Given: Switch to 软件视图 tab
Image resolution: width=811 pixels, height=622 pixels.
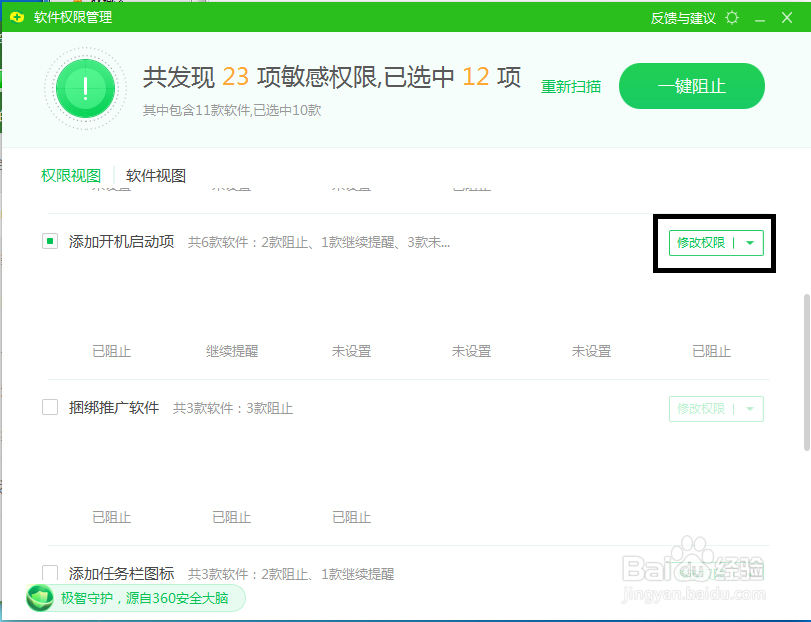Looking at the screenshot, I should click(x=156, y=175).
